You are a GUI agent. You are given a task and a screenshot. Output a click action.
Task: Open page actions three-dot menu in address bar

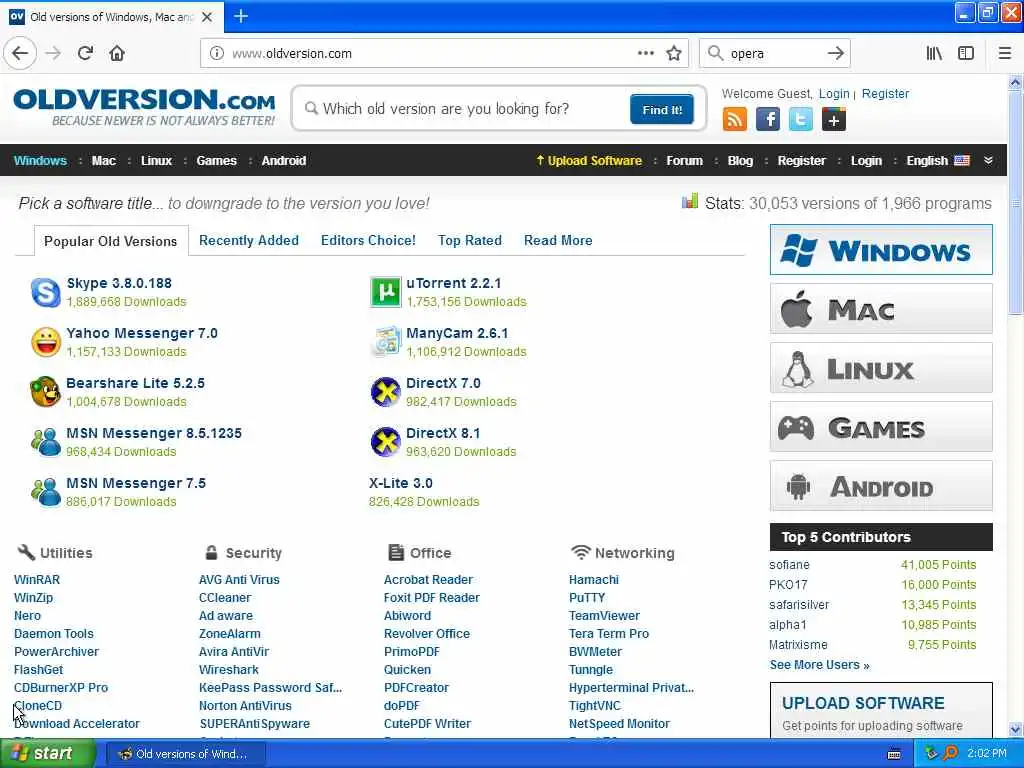click(645, 53)
